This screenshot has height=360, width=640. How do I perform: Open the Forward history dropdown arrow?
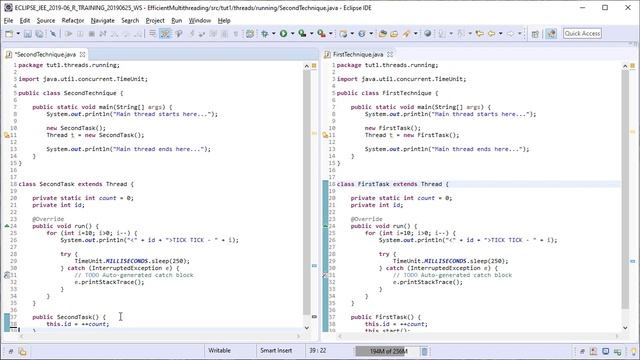click(x=520, y=34)
